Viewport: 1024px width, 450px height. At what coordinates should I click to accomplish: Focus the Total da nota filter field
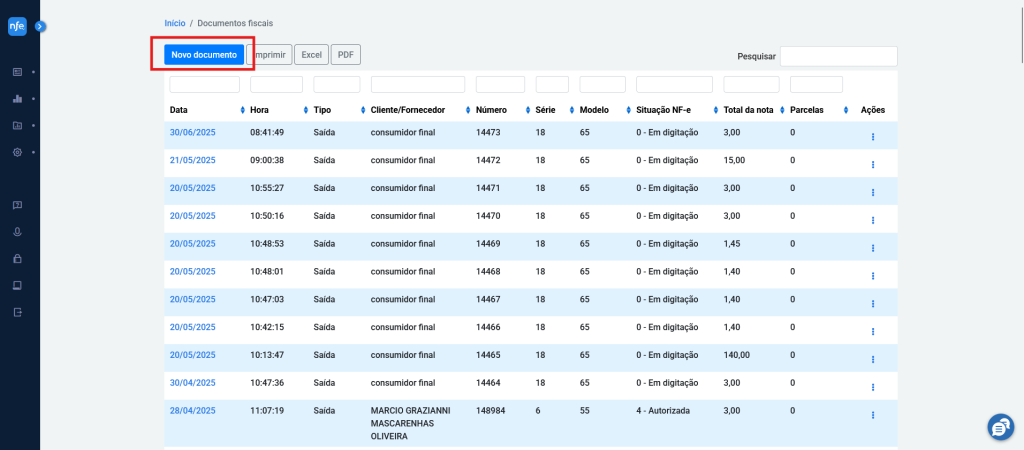click(x=752, y=84)
